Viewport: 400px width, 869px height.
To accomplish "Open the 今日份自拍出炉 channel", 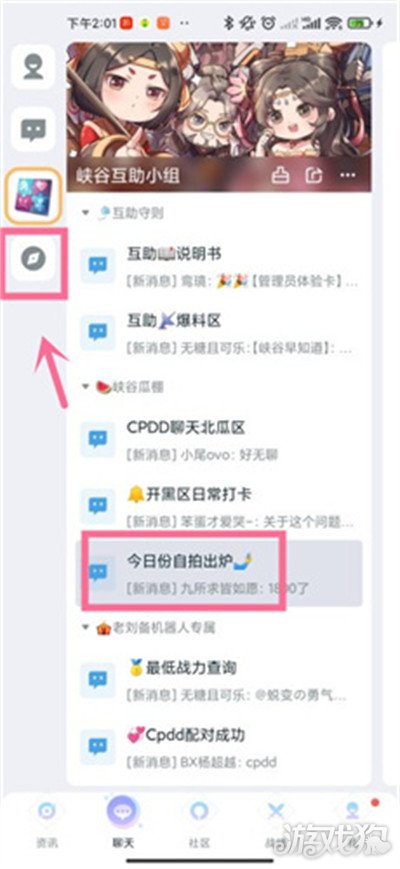I will 219,573.
